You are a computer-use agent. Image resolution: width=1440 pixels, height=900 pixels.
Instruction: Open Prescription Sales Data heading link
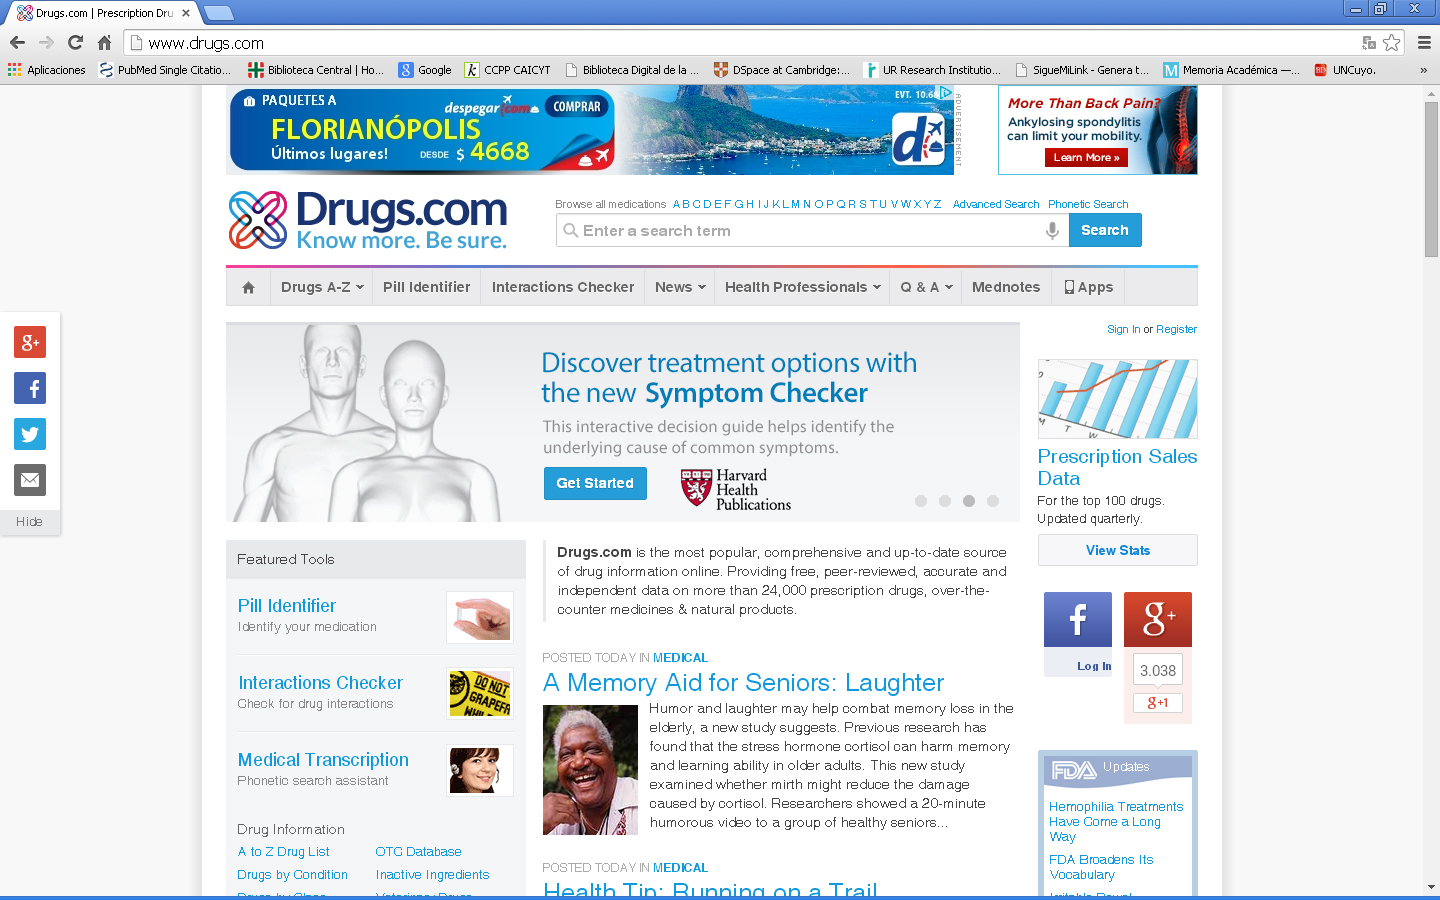coord(1117,467)
